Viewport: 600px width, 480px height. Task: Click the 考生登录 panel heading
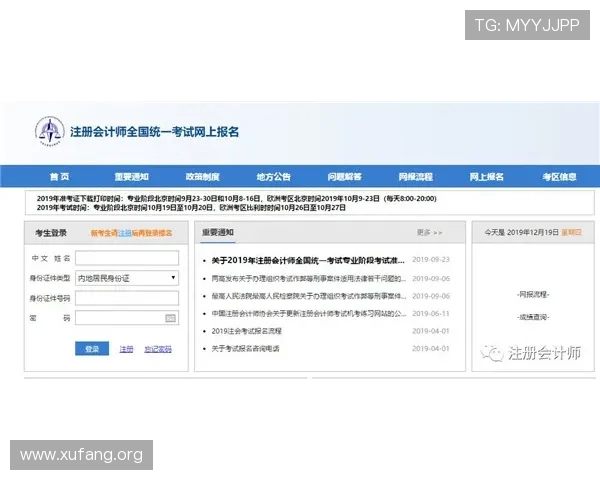(51, 233)
